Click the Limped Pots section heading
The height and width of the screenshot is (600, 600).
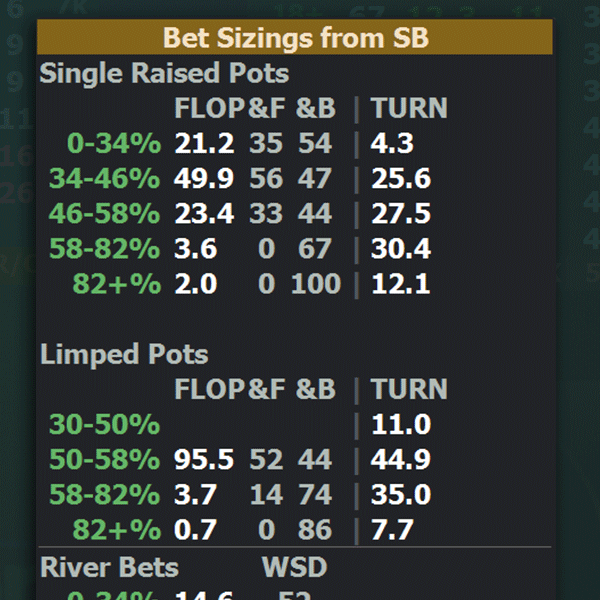(x=124, y=354)
